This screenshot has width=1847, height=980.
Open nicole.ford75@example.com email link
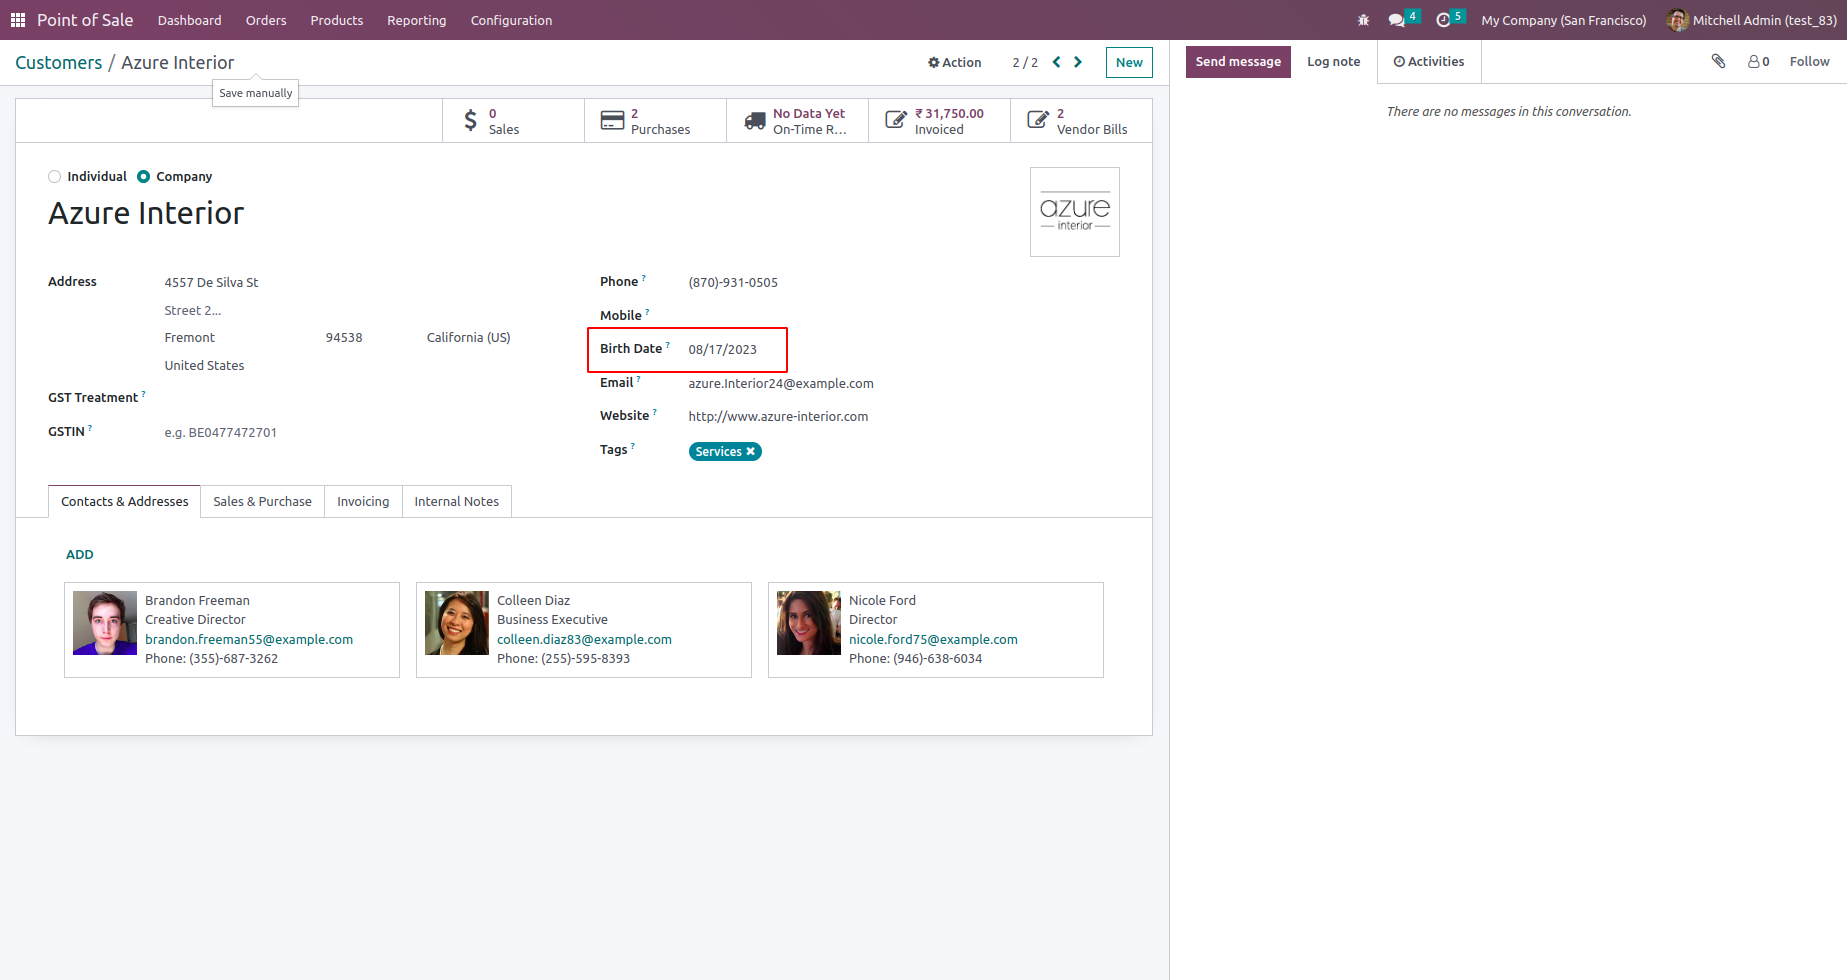933,640
